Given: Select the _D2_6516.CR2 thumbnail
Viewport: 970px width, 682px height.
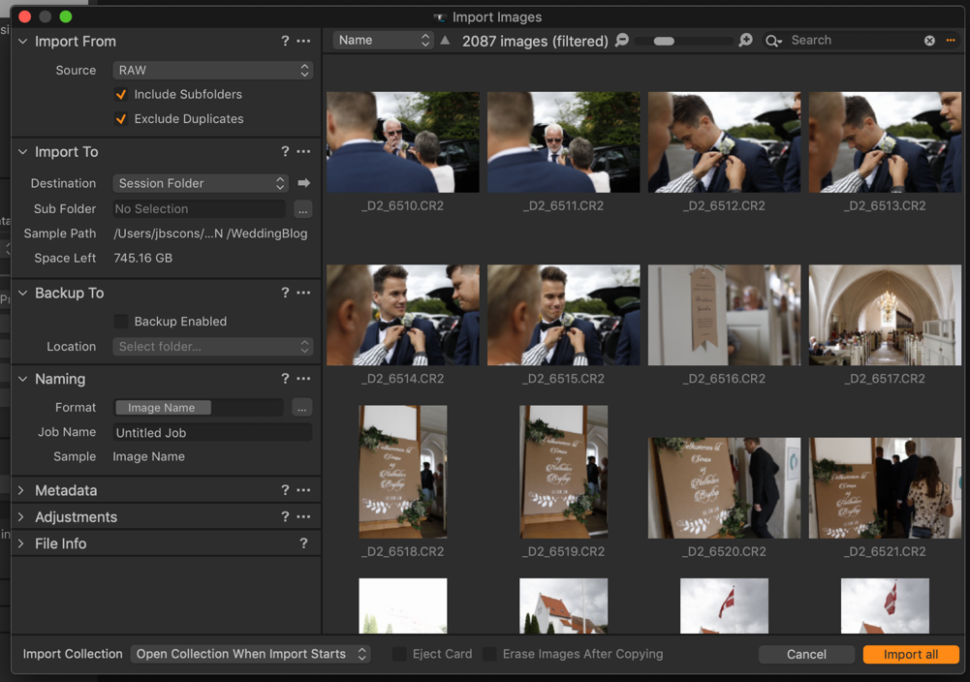Looking at the screenshot, I should (x=724, y=315).
